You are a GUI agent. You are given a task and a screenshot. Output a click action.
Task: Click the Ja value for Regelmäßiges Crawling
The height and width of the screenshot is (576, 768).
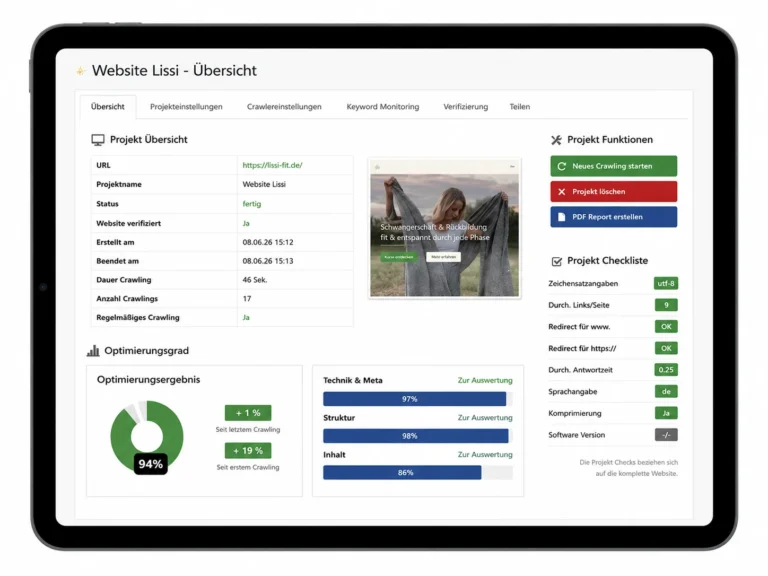coord(246,317)
